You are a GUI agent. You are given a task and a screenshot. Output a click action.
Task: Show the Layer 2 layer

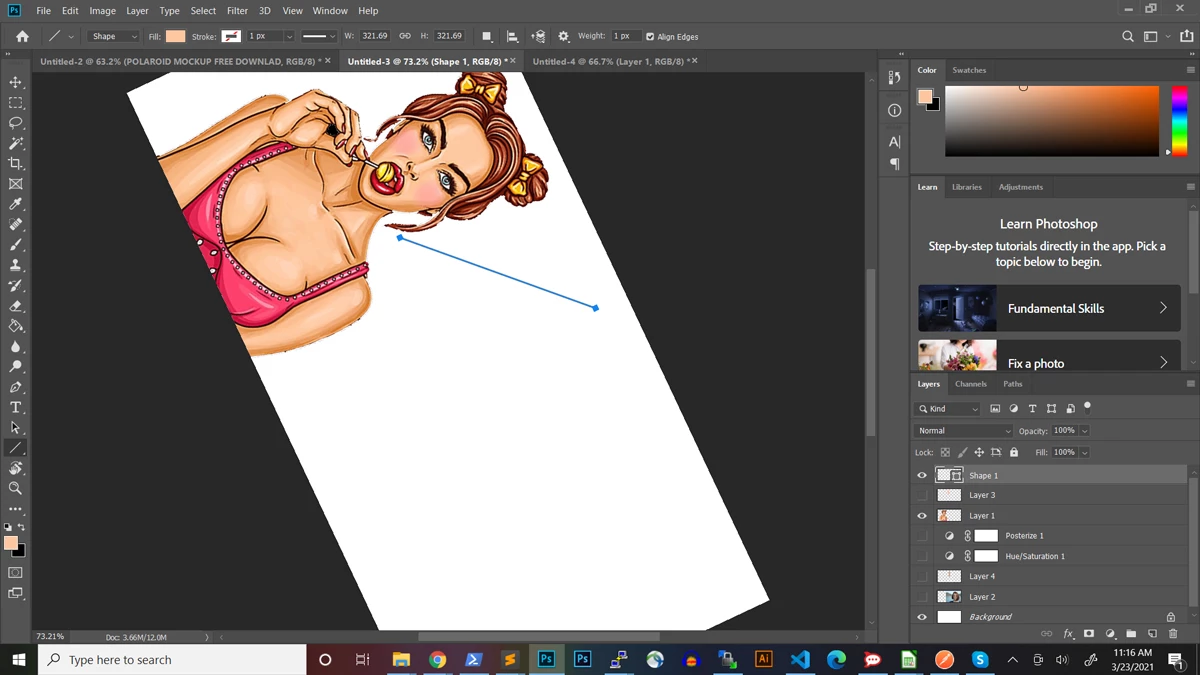click(x=922, y=597)
